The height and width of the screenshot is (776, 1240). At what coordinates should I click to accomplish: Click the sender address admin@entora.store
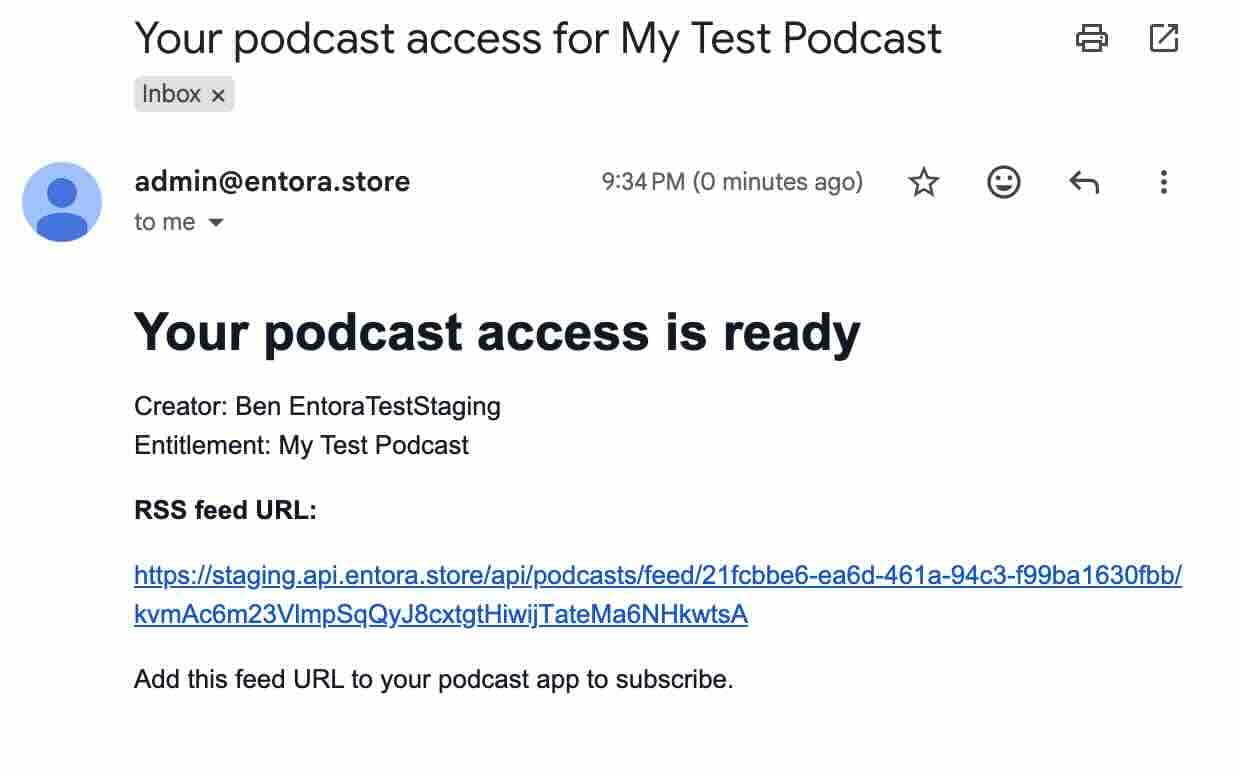pyautogui.click(x=272, y=182)
